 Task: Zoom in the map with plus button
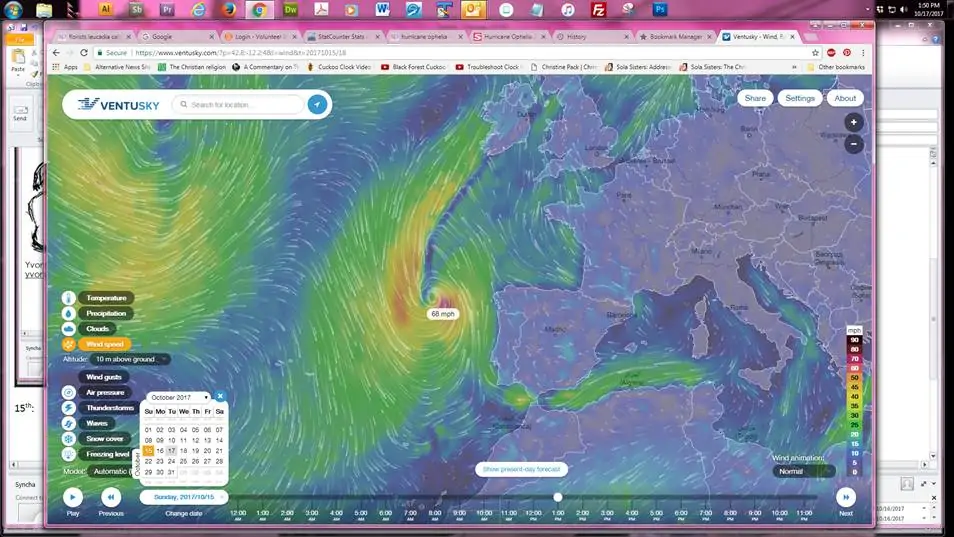854,122
